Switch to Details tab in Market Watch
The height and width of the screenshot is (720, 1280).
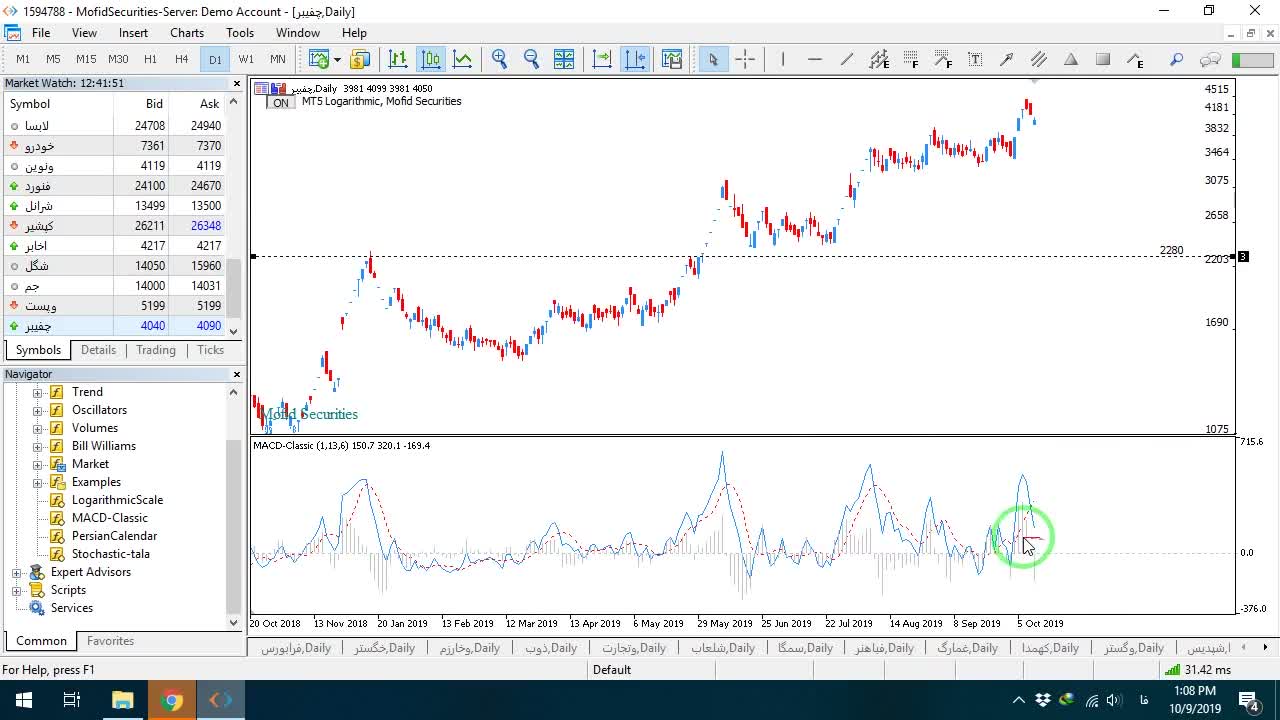(98, 350)
